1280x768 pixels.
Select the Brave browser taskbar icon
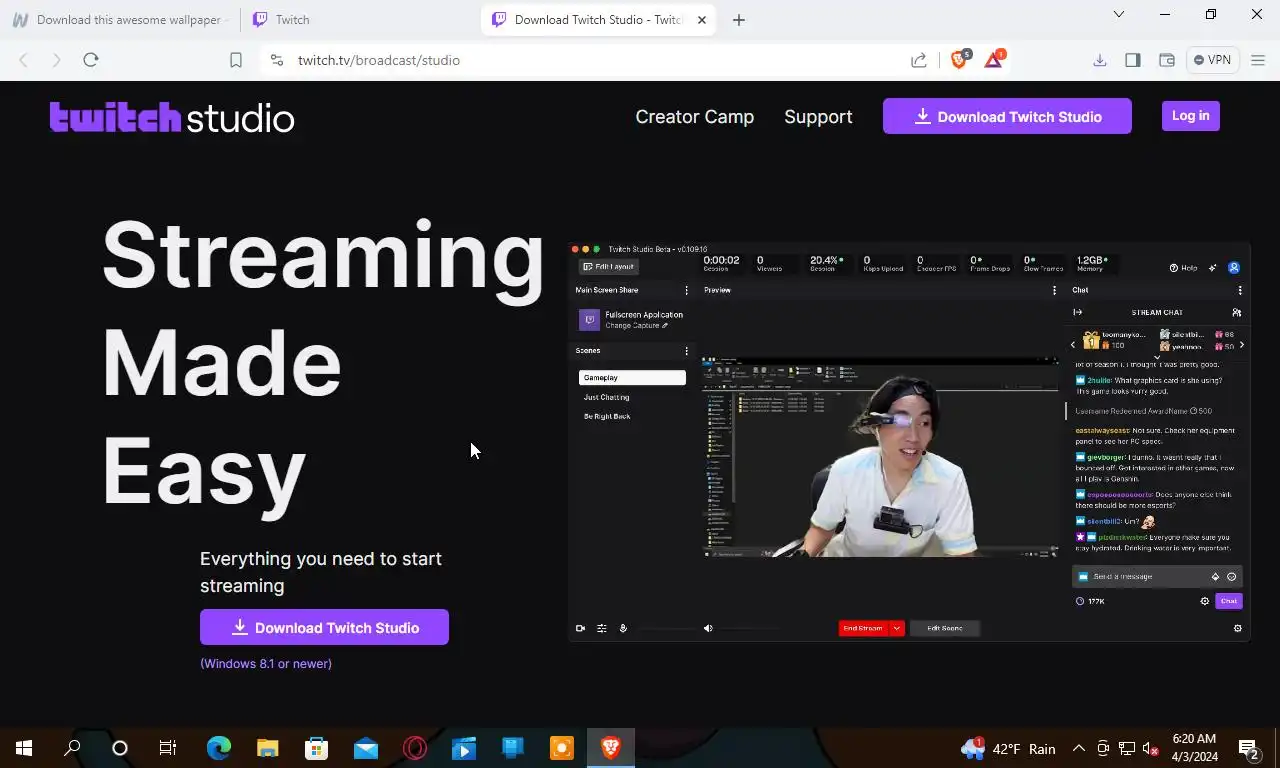pyautogui.click(x=611, y=748)
